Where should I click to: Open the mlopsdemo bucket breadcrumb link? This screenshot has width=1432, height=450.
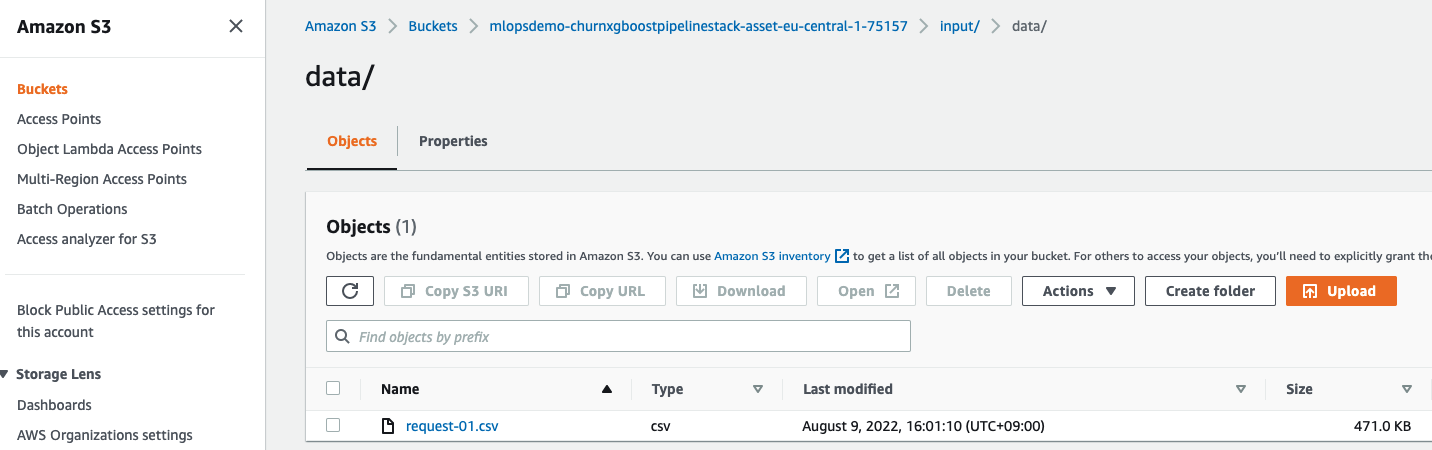[698, 26]
